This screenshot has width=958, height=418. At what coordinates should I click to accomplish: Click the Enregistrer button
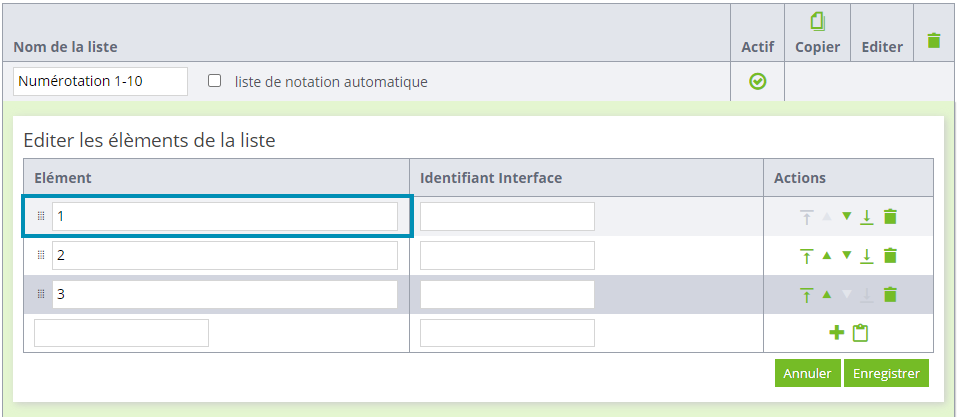point(886,373)
